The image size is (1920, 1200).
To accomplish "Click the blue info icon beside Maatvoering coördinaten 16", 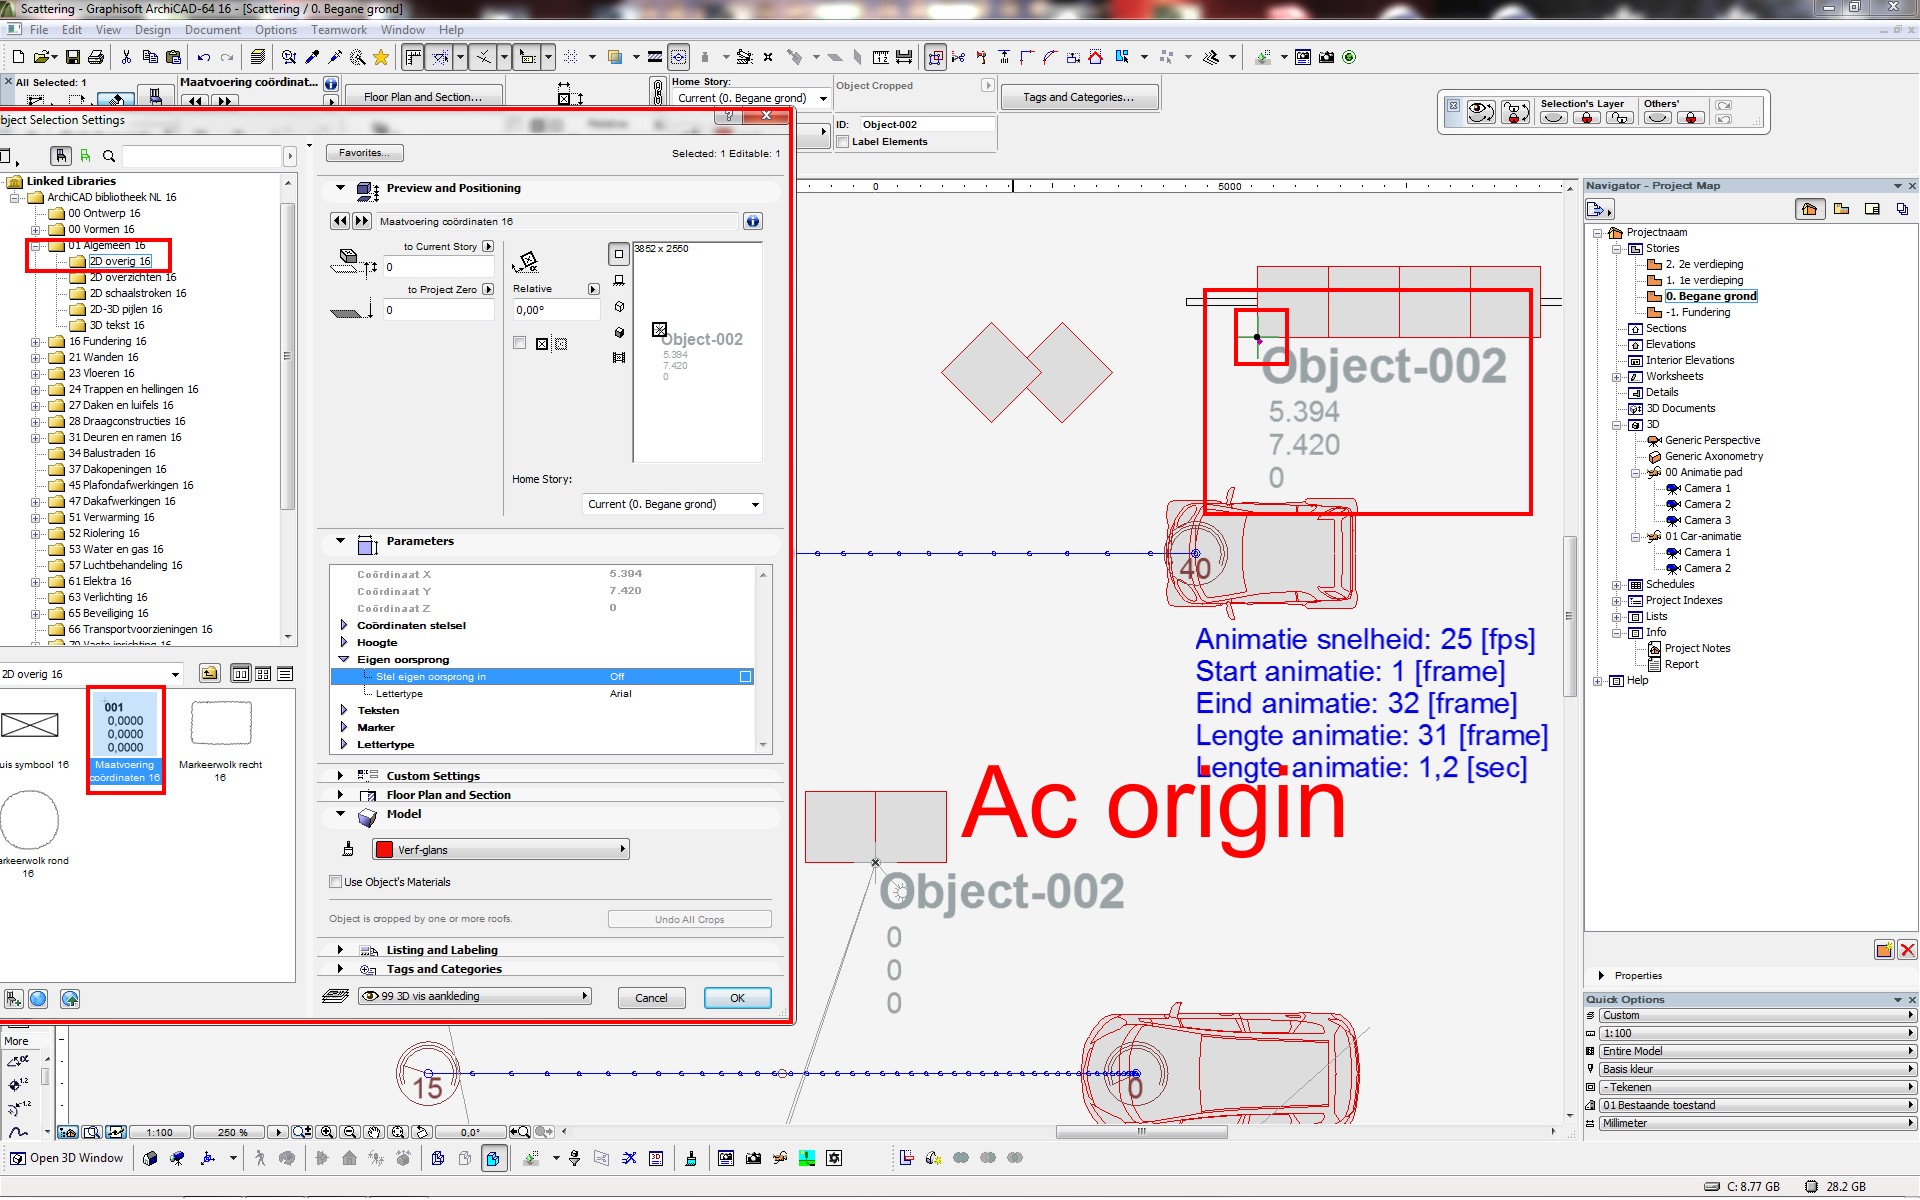I will click(x=753, y=221).
